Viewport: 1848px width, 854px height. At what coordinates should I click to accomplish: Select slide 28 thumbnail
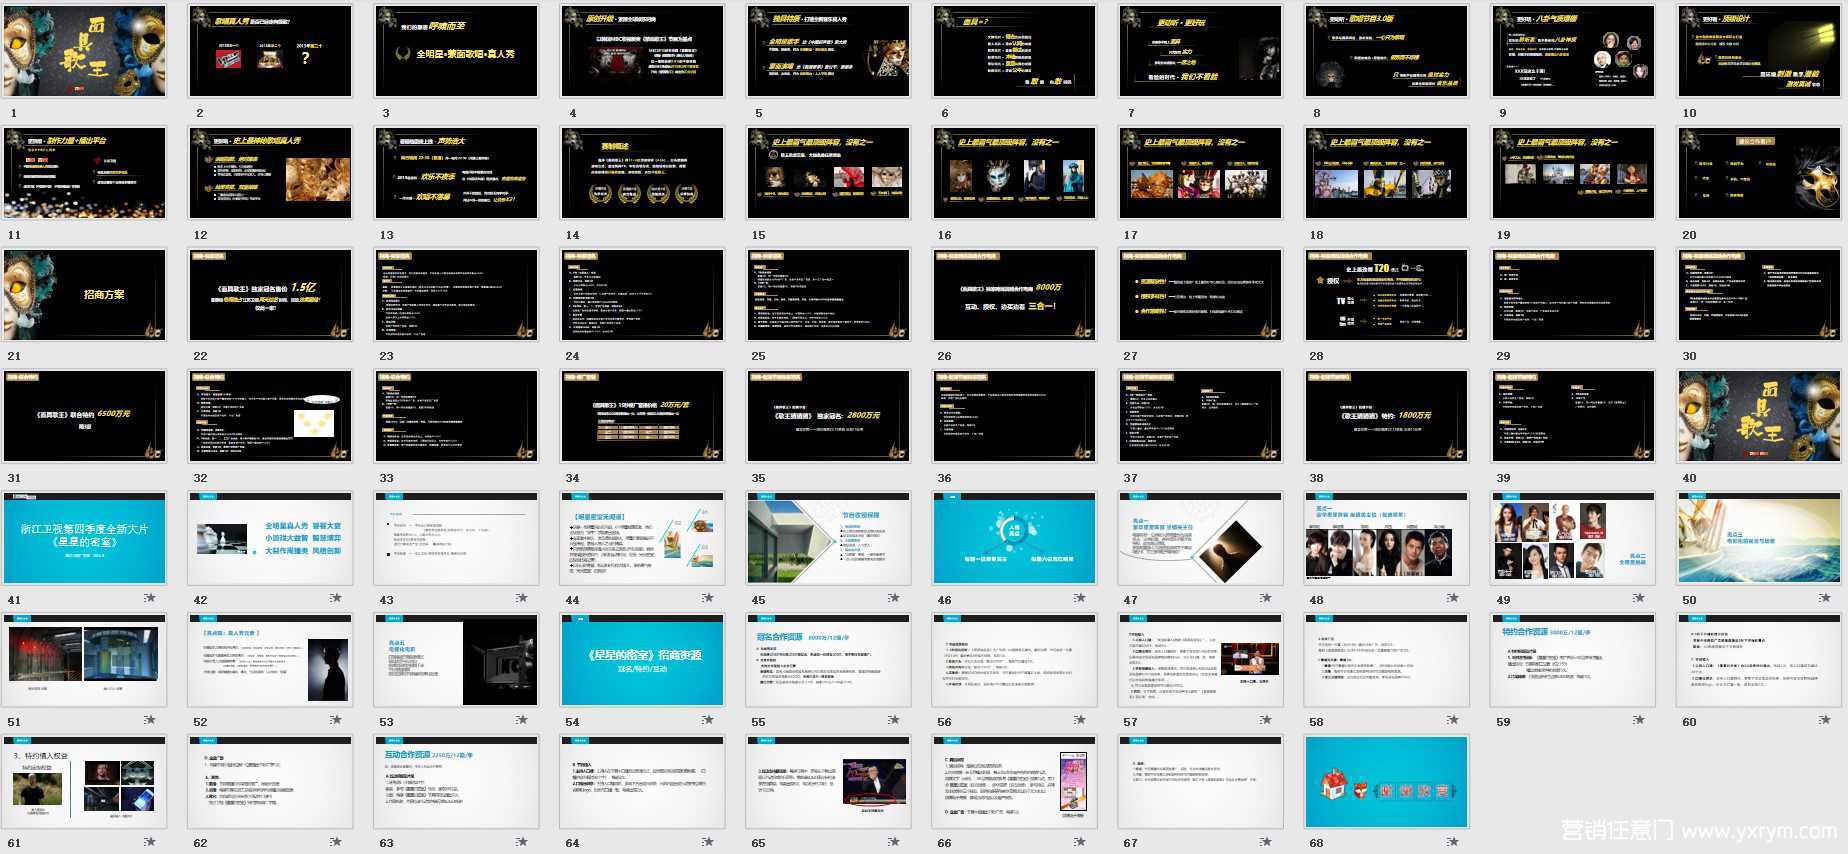click(1387, 294)
